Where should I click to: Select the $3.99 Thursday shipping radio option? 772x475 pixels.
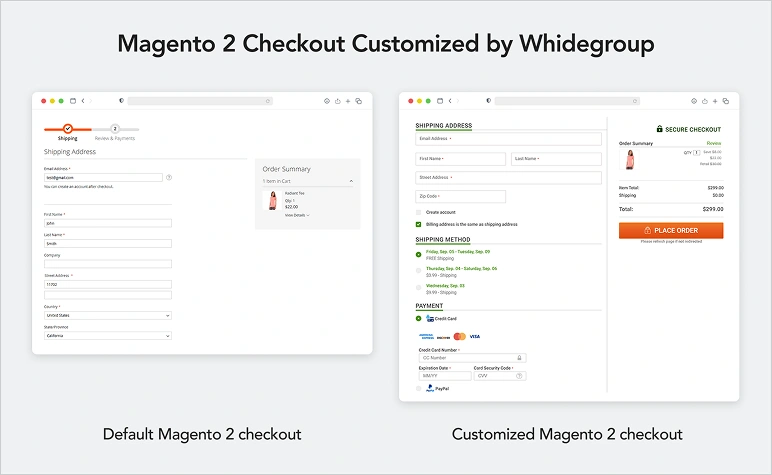click(x=418, y=271)
